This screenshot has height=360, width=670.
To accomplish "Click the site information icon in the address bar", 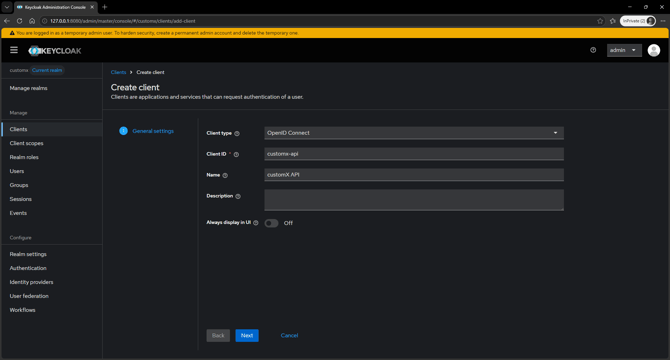I will pyautogui.click(x=44, y=21).
